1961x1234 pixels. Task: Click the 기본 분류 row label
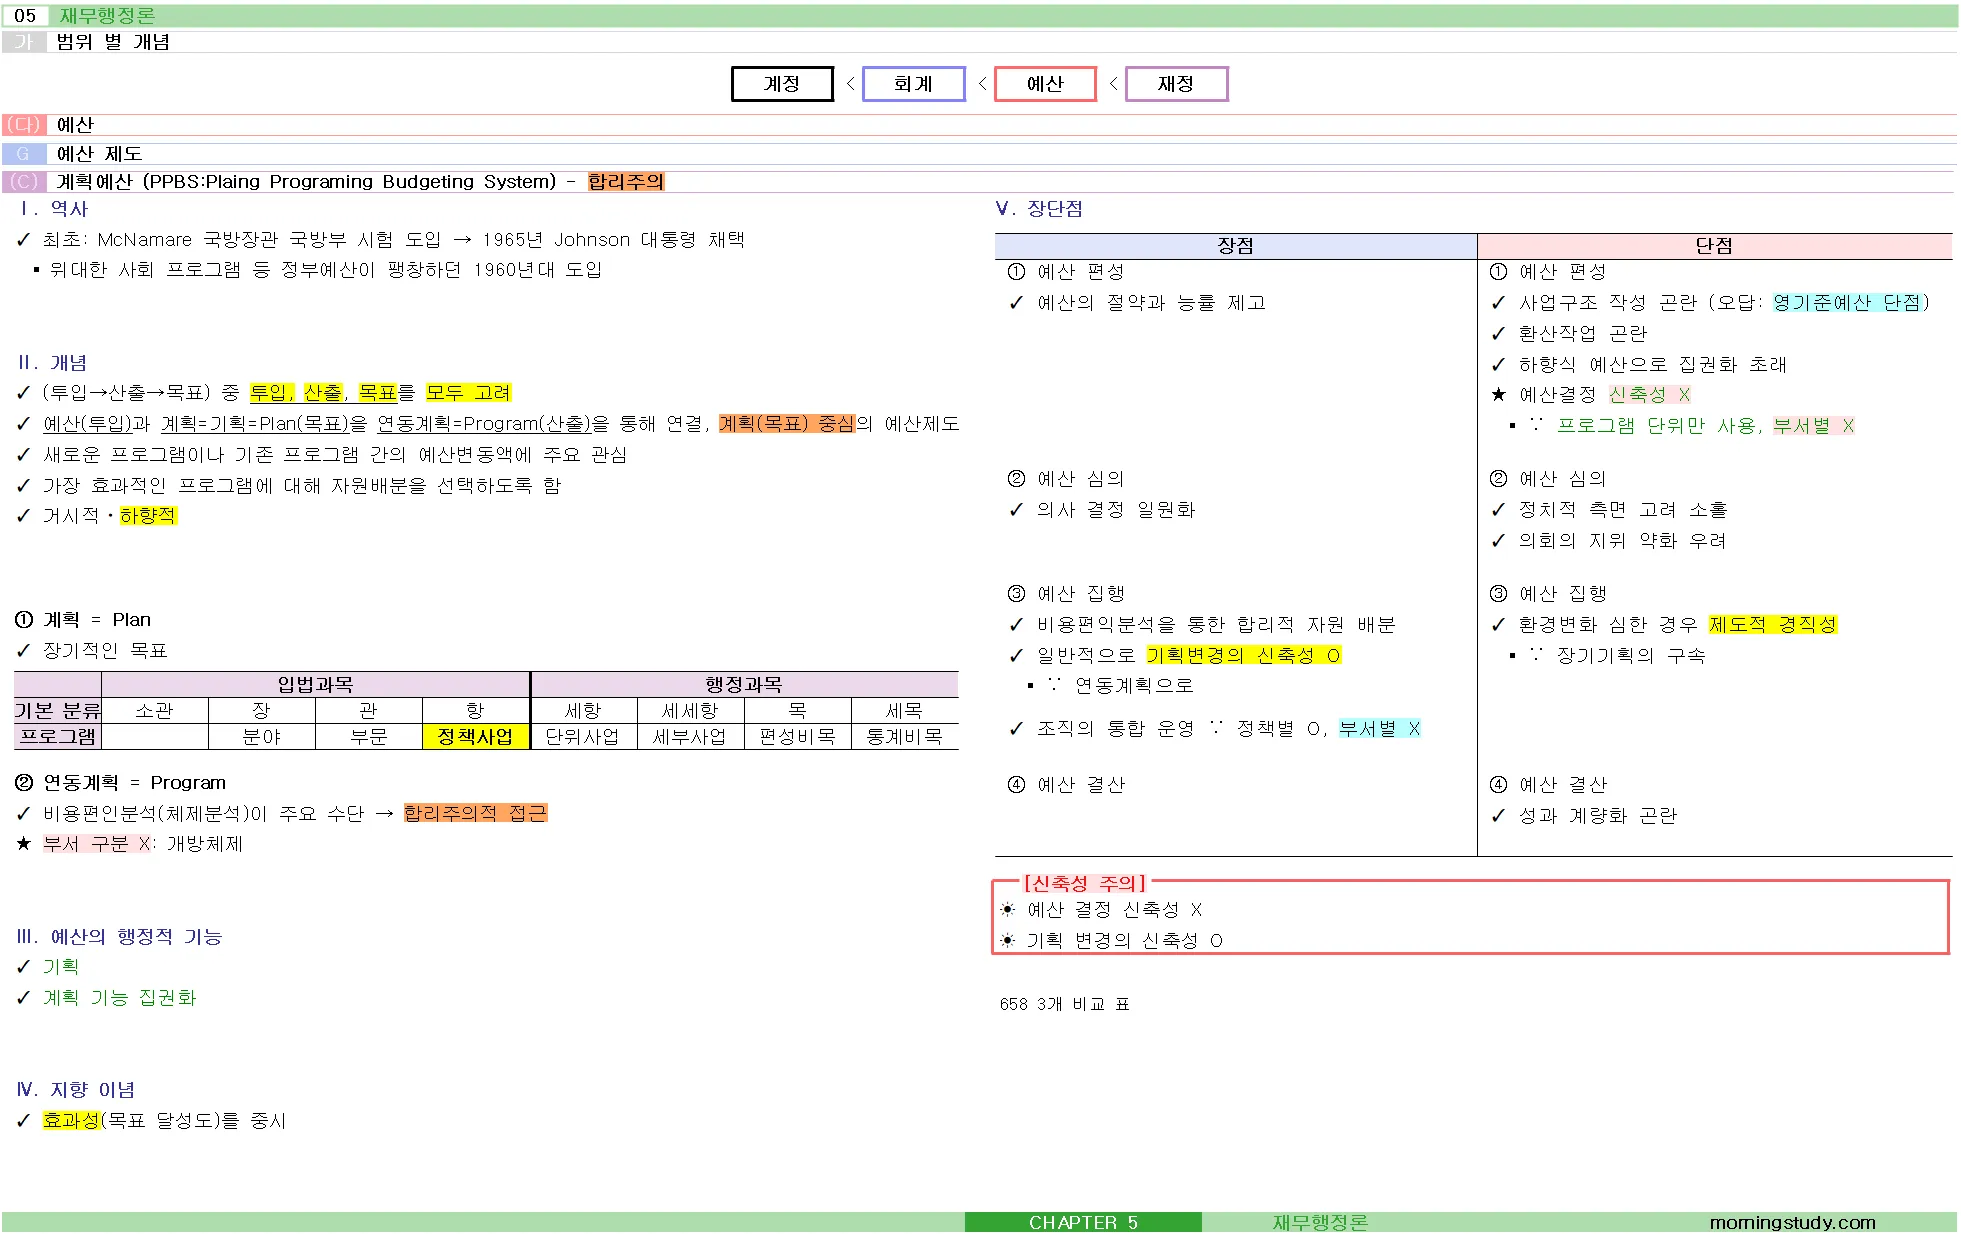[x=58, y=711]
